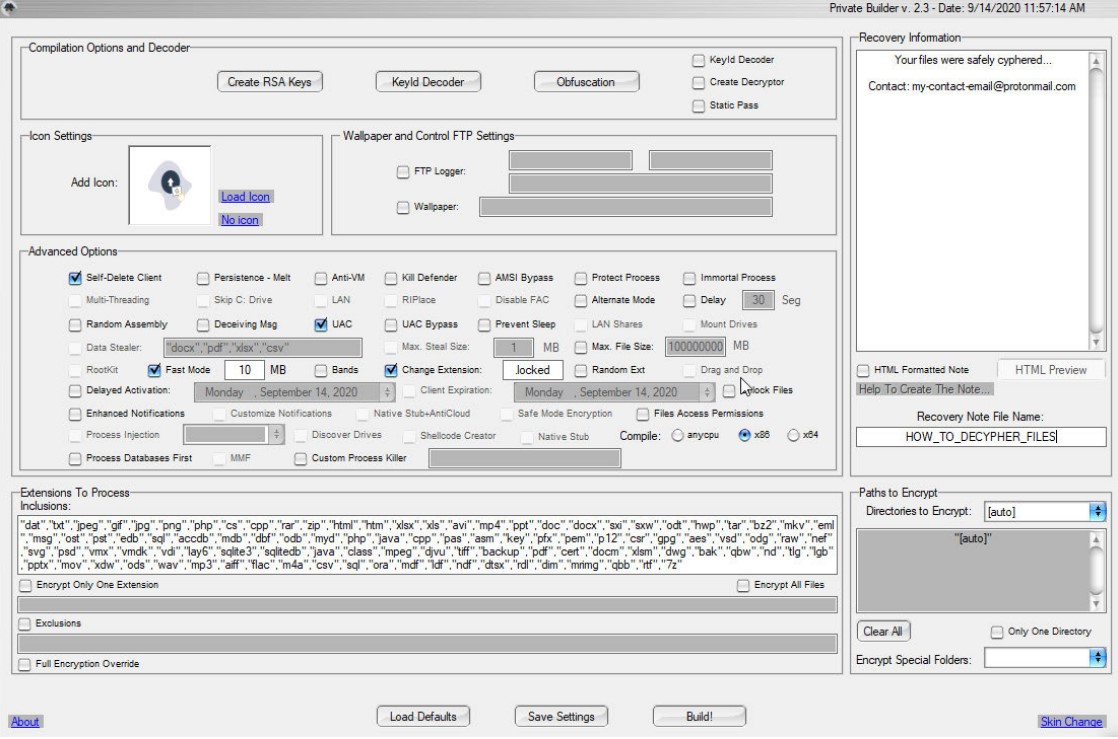Open the Delayed Activation date picker dropdown
1118x739 pixels.
click(389, 393)
